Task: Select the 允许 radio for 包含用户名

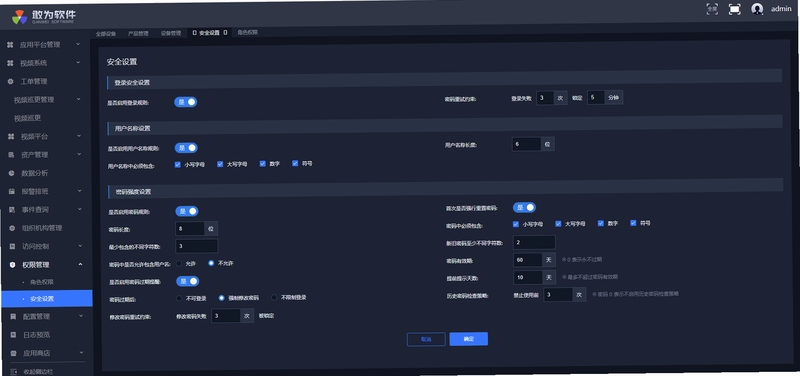Action: pyautogui.click(x=179, y=263)
